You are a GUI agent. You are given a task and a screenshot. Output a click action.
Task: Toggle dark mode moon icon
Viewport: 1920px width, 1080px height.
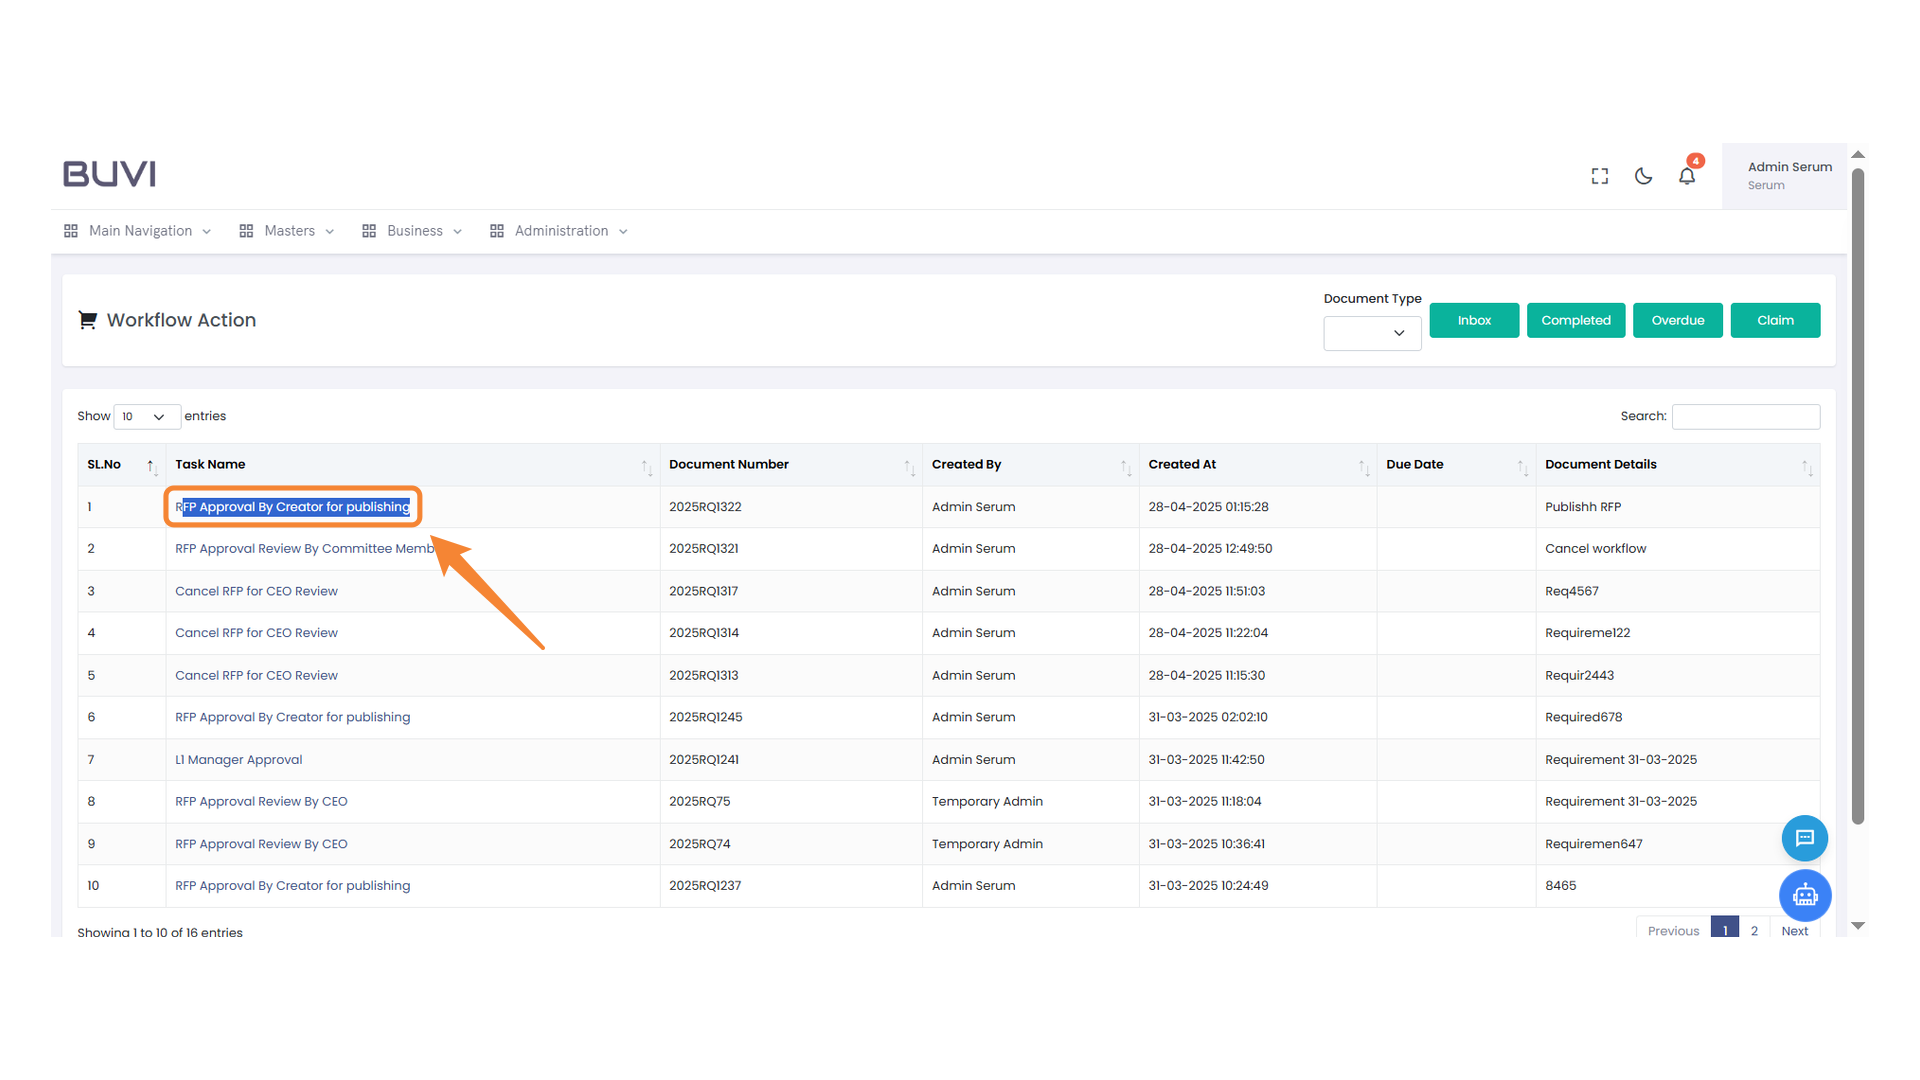pos(1643,176)
